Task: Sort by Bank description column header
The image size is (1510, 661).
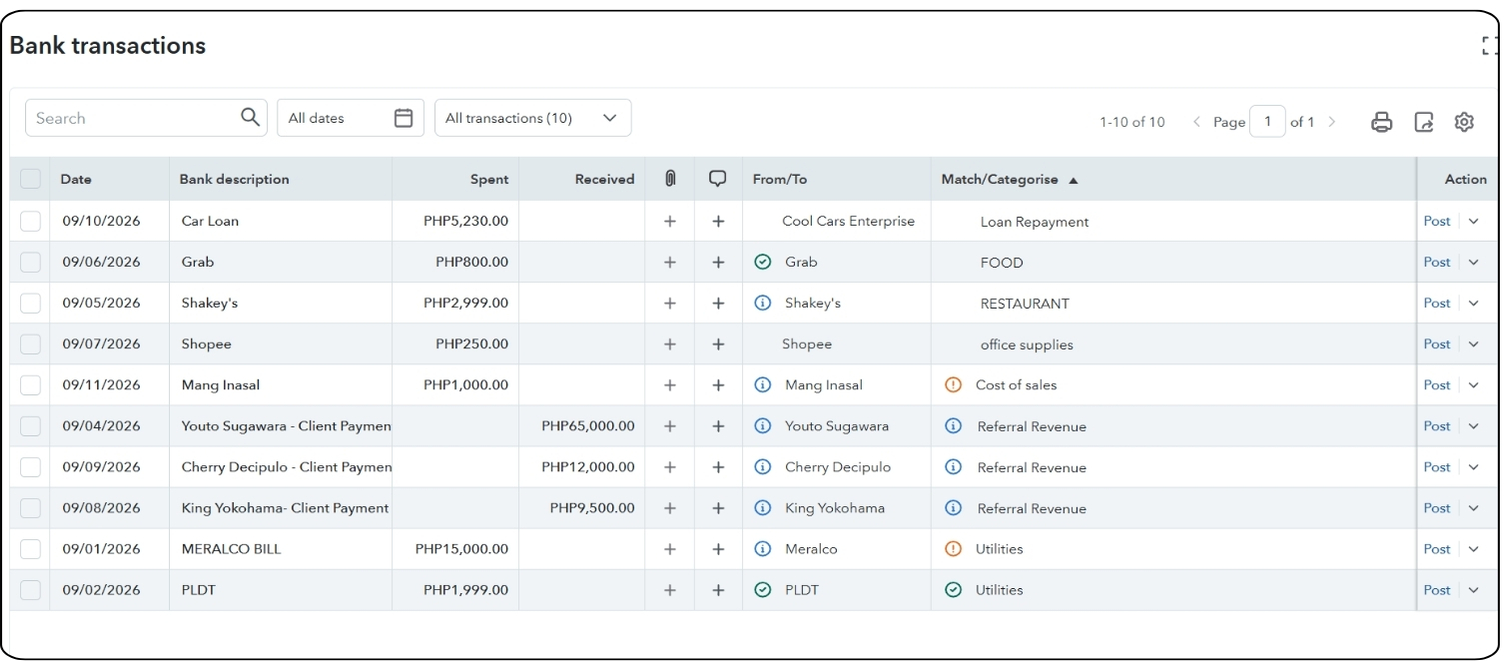Action: 234,180
